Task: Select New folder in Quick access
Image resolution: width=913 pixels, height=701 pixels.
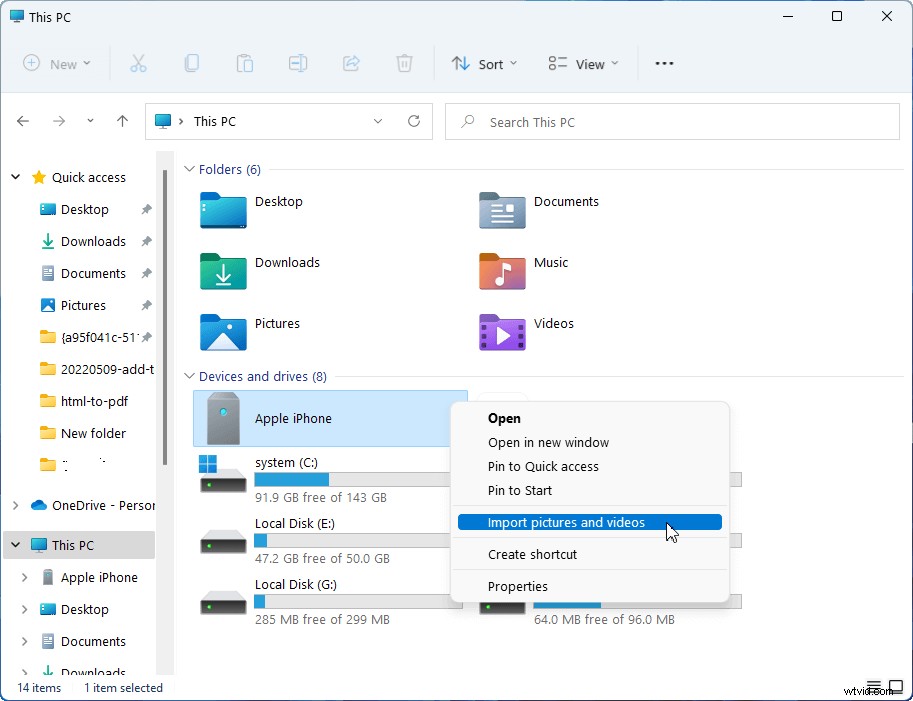Action: click(93, 433)
